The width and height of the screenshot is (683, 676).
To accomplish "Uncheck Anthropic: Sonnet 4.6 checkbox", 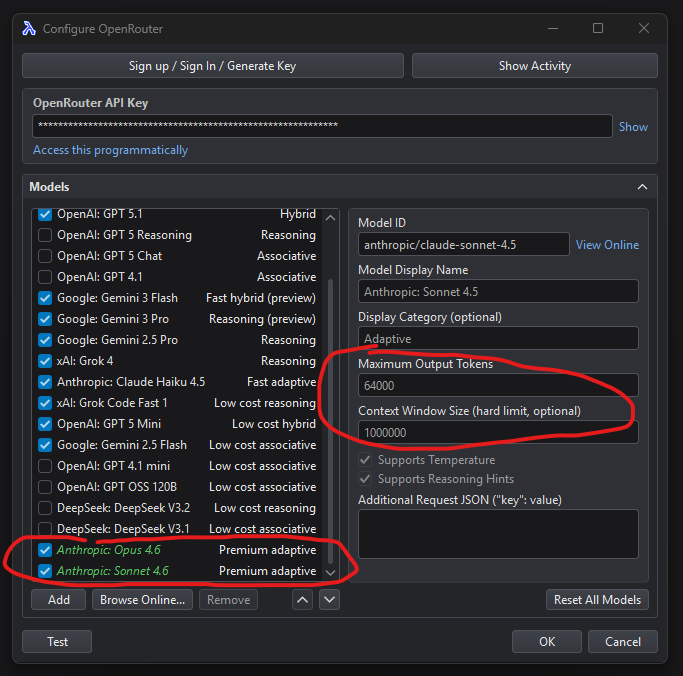I will point(45,571).
